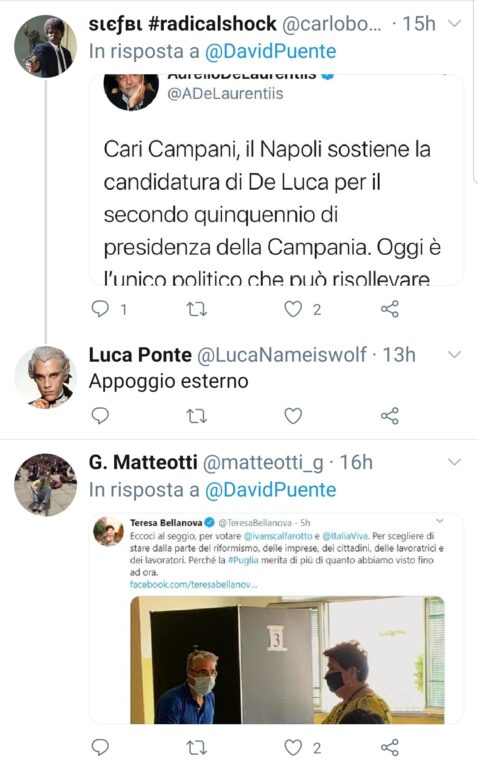Share the tweet quoting ADeLaurentiis
Image resolution: width=478 pixels, height=768 pixels.
pos(390,309)
